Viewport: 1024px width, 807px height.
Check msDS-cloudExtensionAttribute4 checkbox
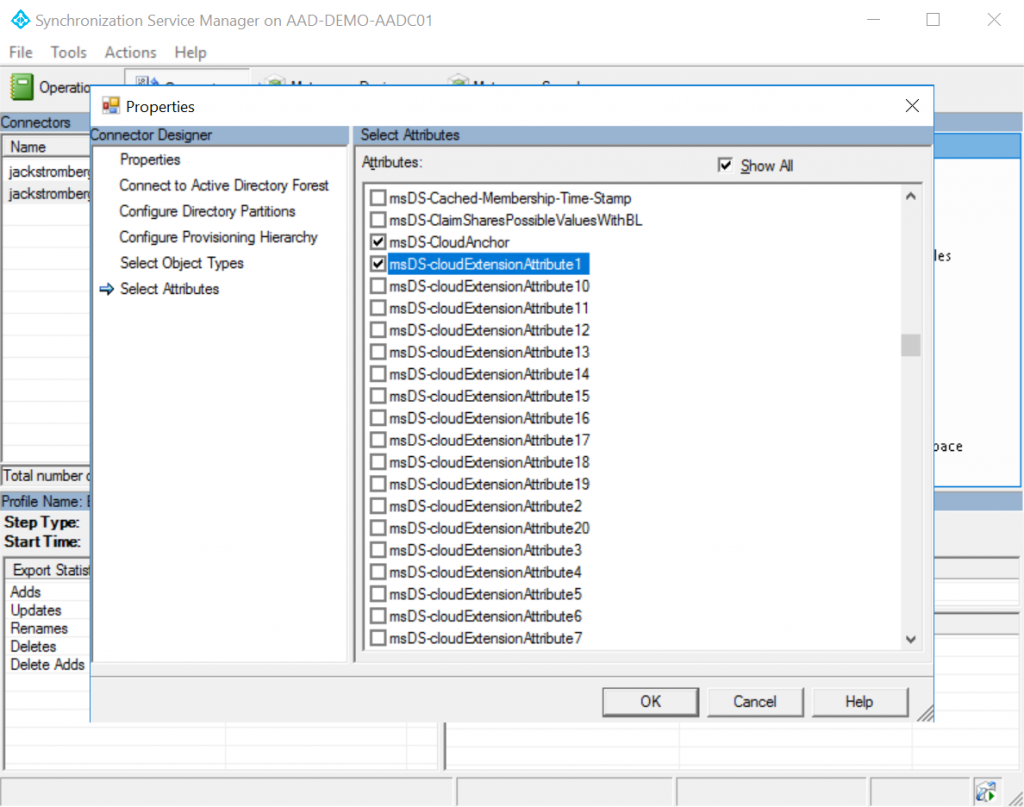pyautogui.click(x=377, y=572)
